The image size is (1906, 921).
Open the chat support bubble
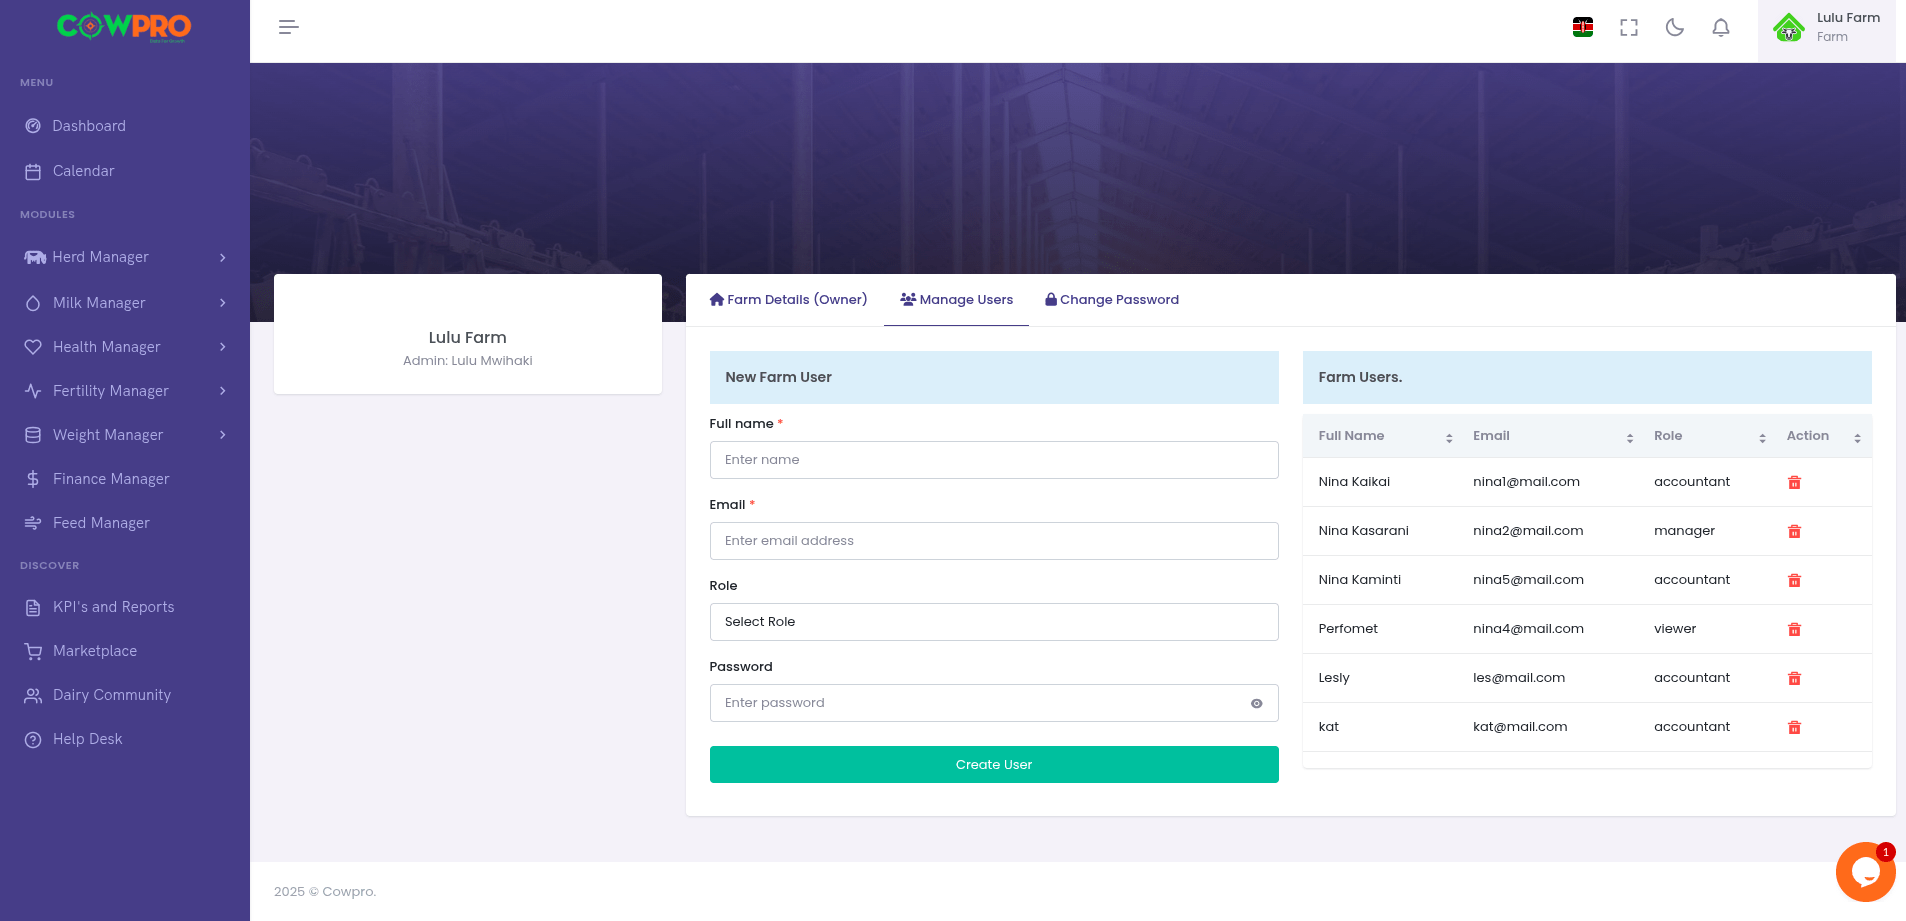click(1866, 871)
